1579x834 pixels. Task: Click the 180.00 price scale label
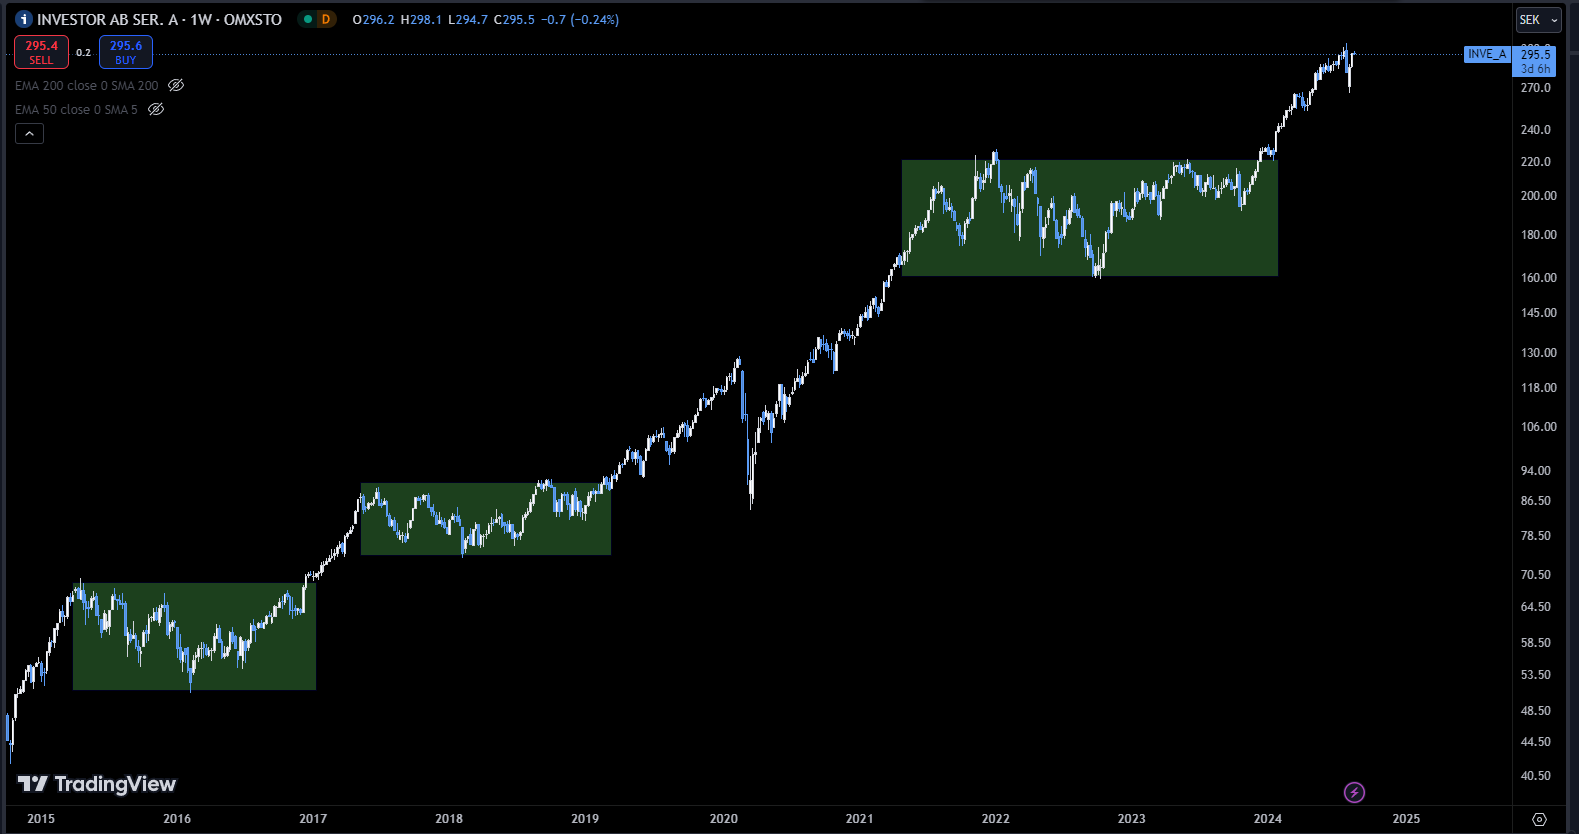(1539, 235)
